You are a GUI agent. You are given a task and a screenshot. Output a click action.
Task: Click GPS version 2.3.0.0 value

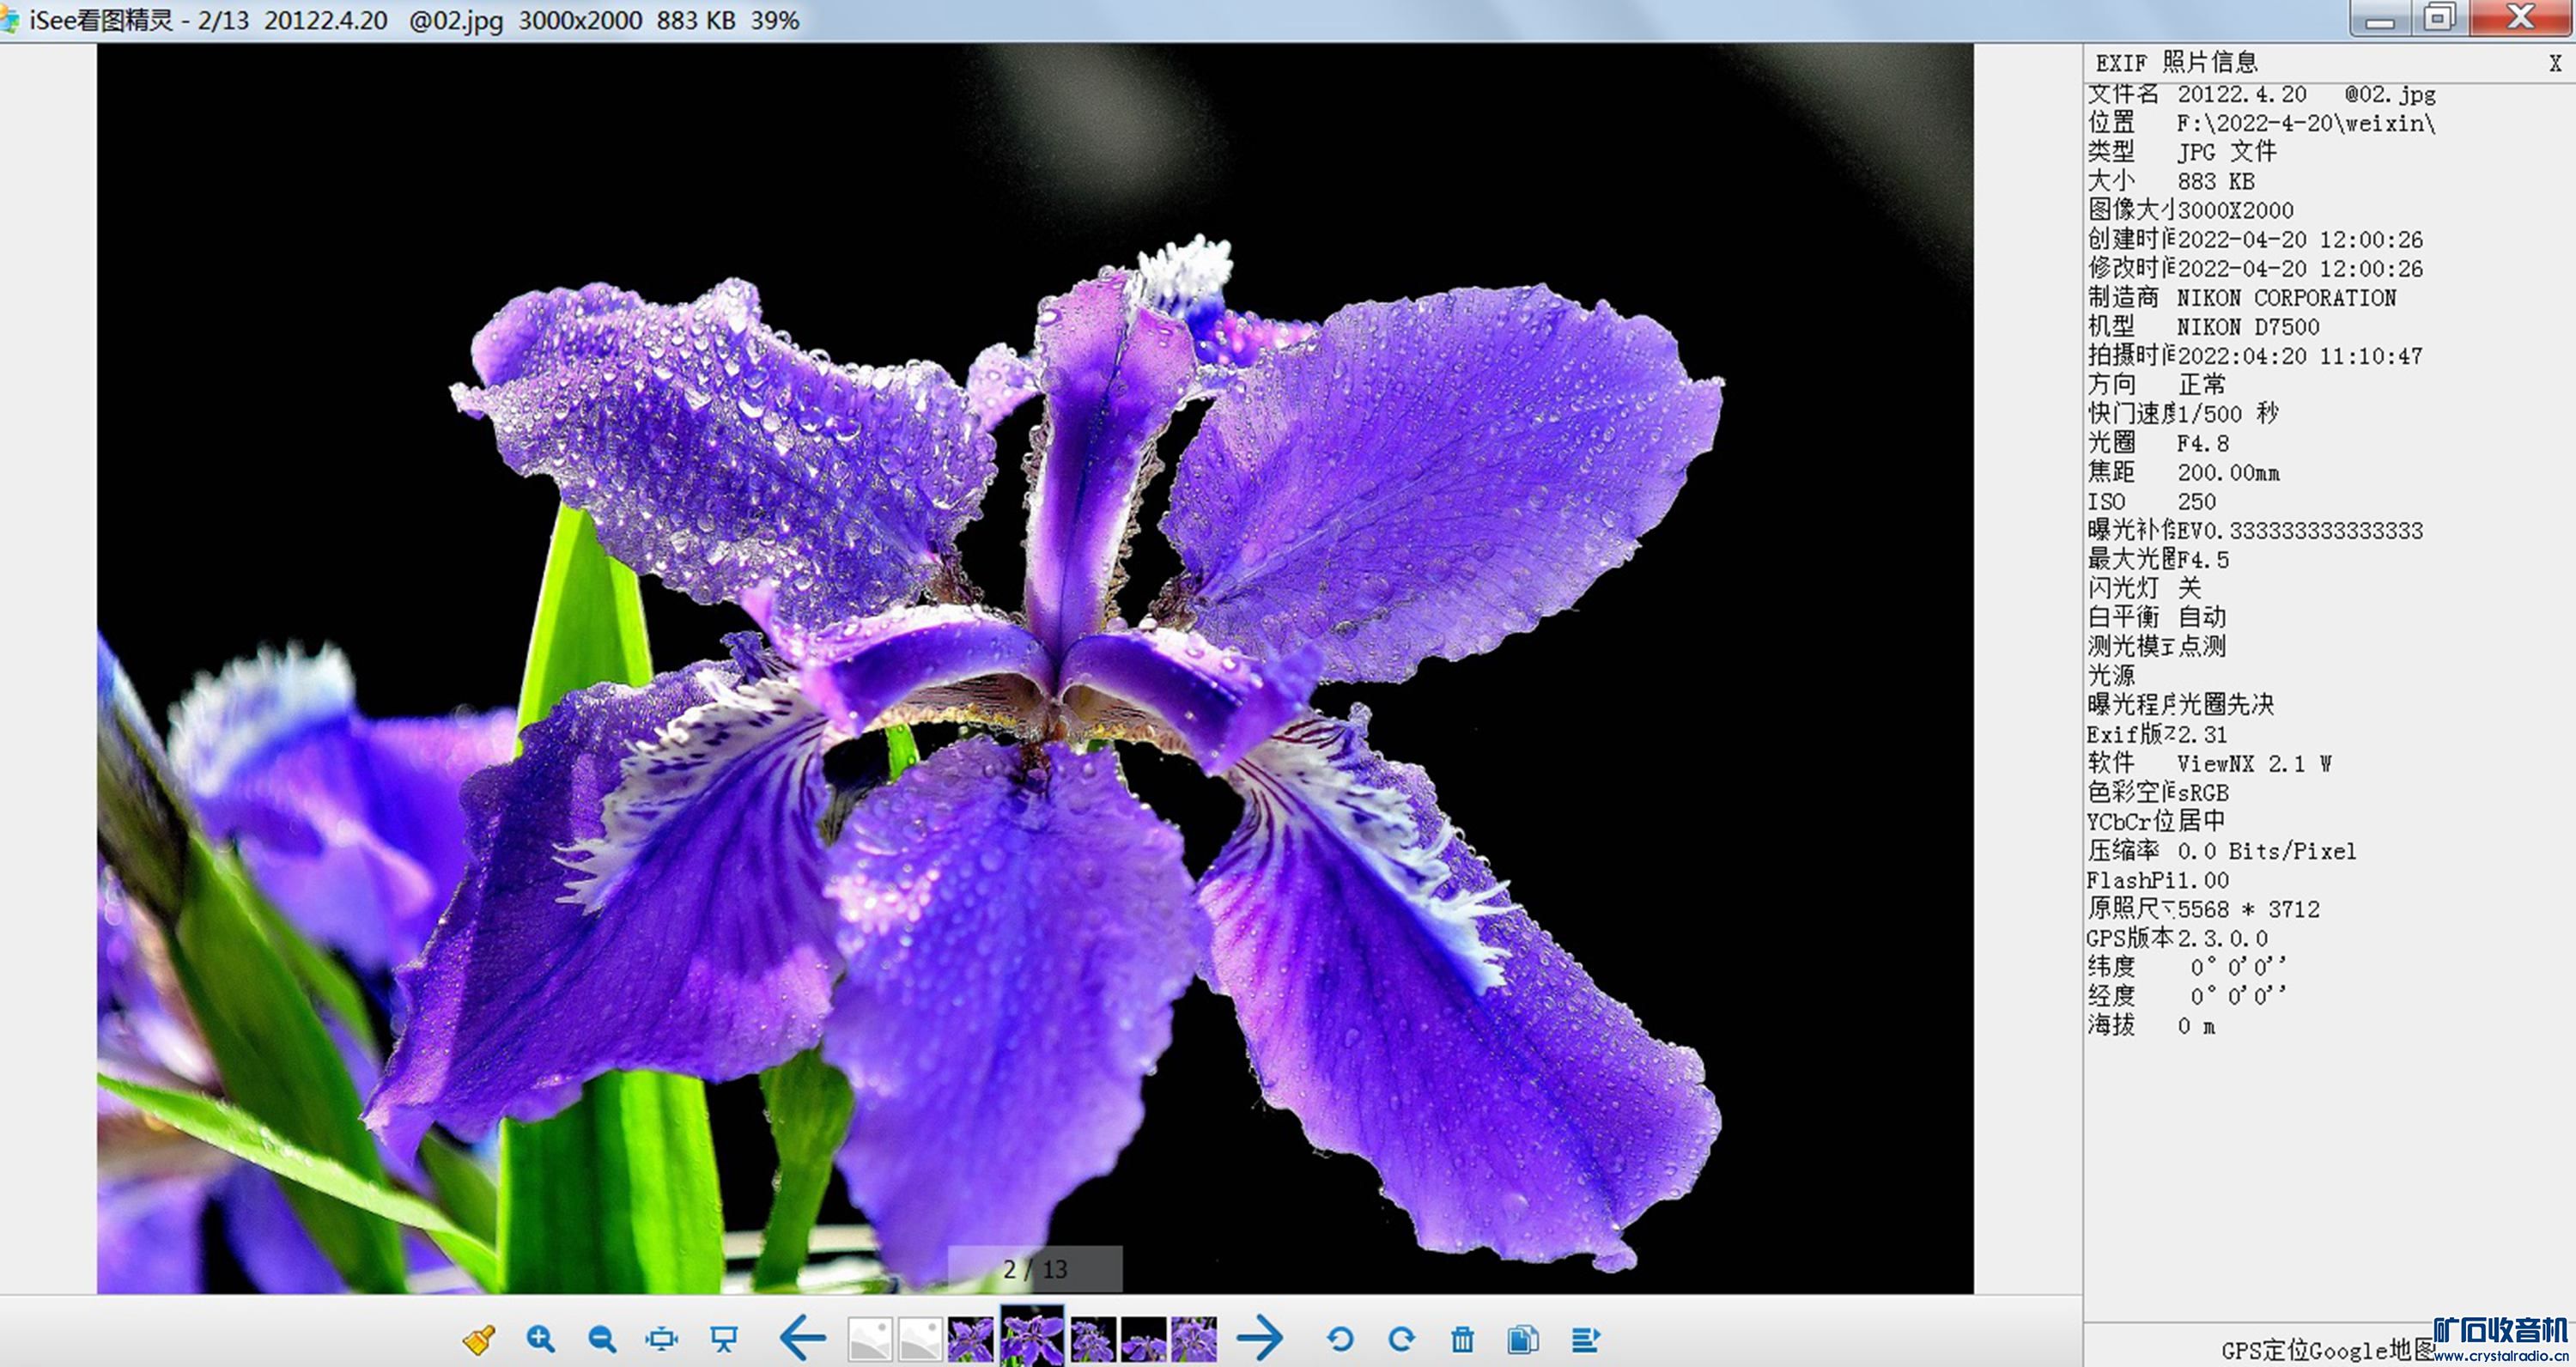point(2223,938)
